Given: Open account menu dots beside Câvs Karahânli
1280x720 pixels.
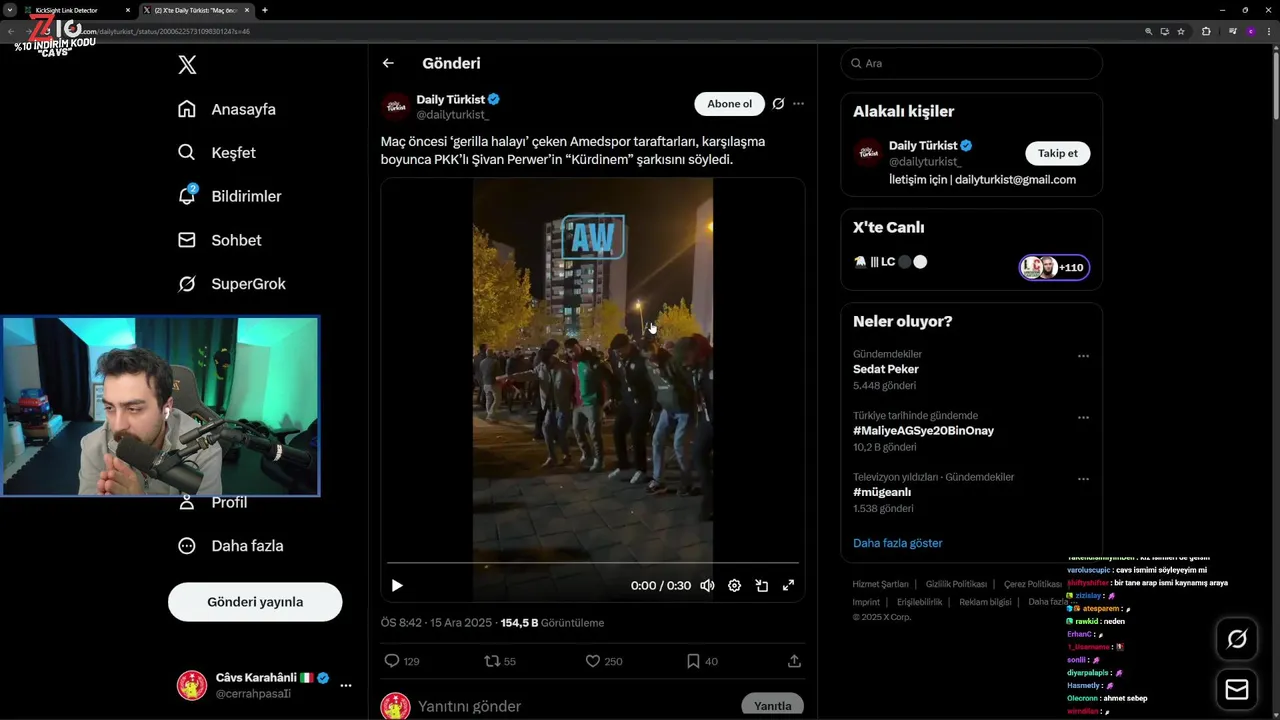Looking at the screenshot, I should (346, 685).
